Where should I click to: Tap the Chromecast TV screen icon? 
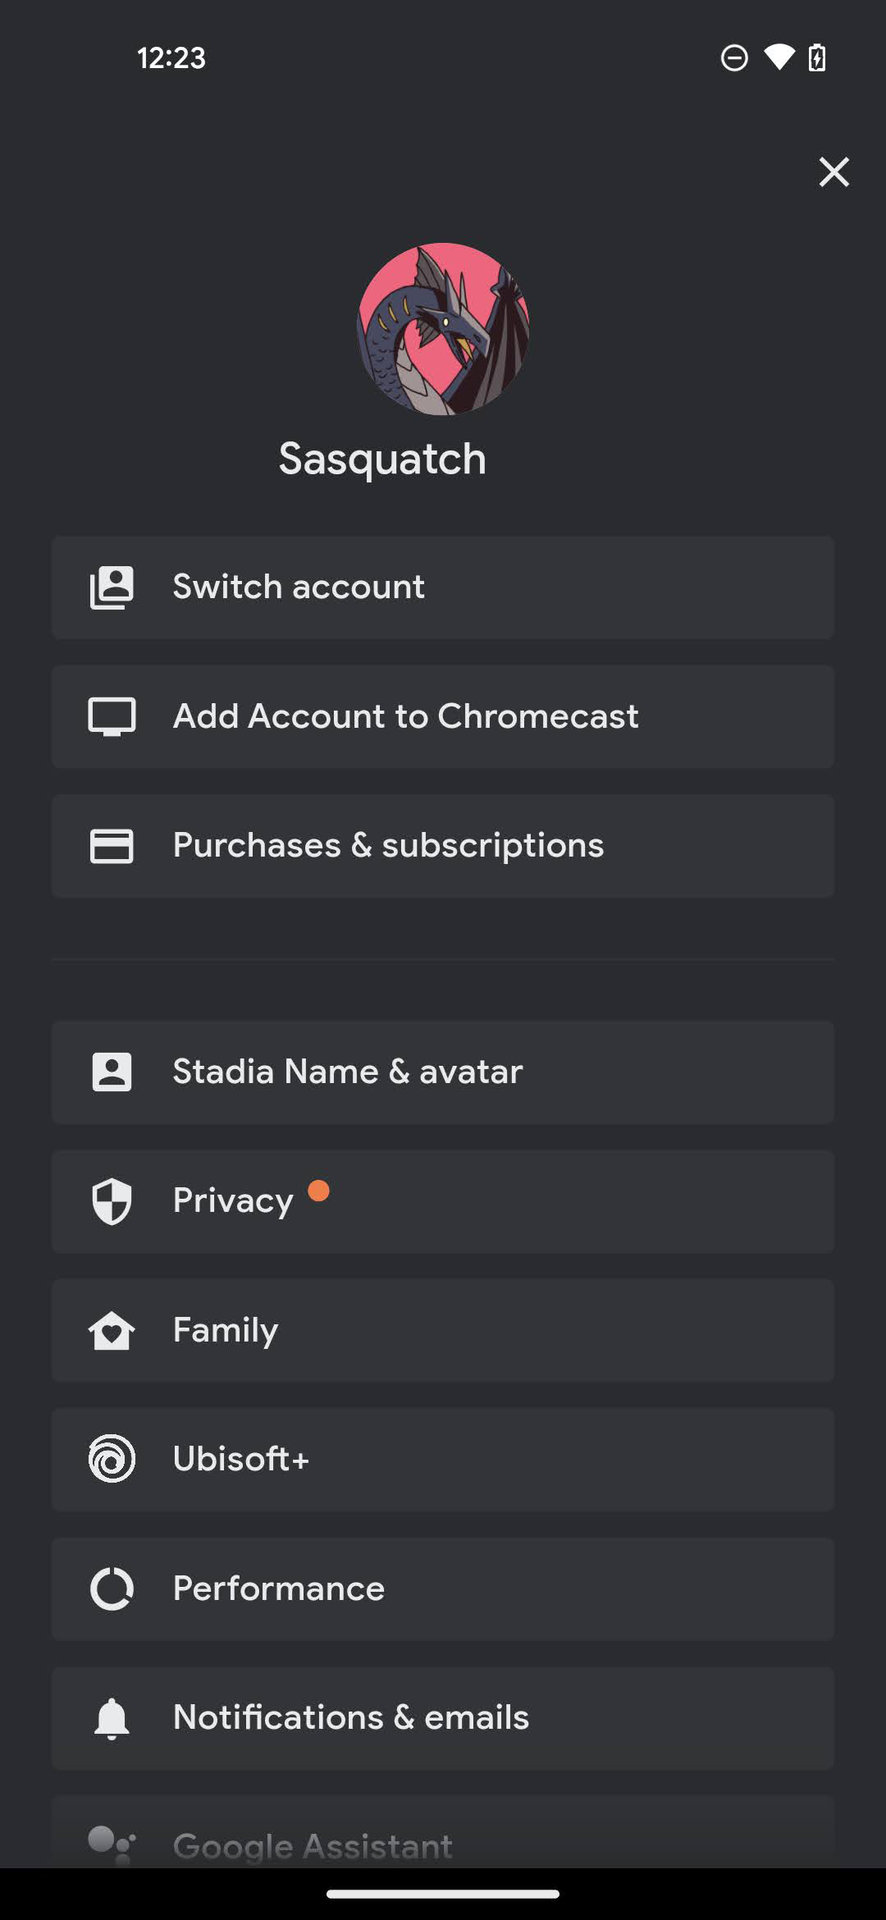pyautogui.click(x=111, y=717)
